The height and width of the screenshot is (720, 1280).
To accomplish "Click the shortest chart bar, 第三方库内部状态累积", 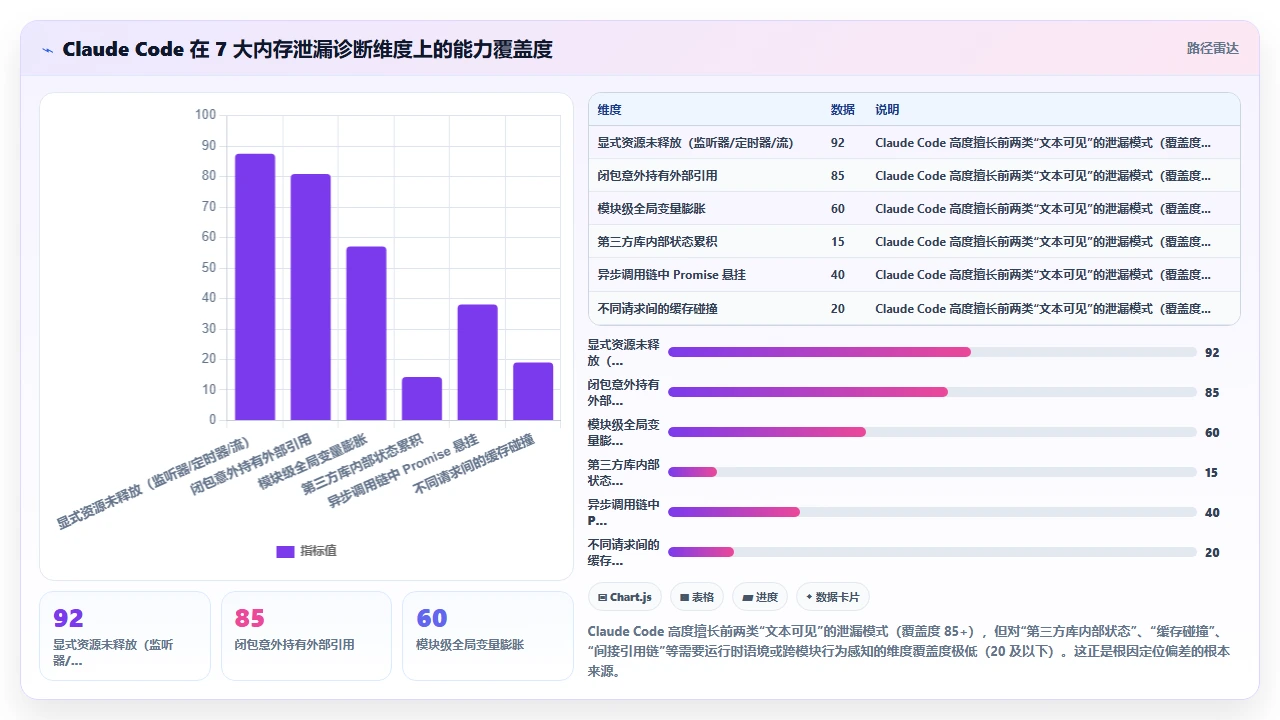I will (x=422, y=399).
